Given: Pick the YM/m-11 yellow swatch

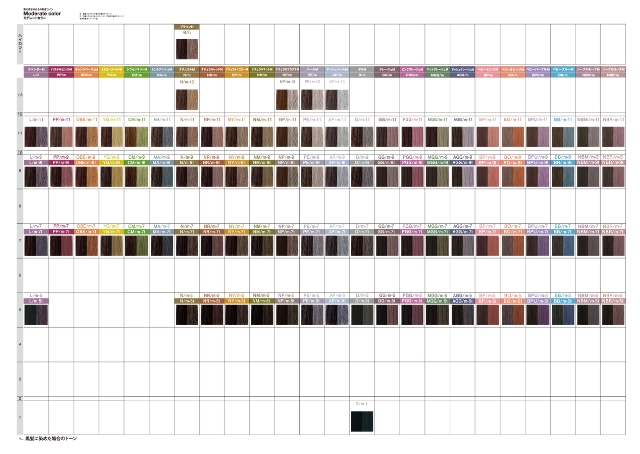Looking at the screenshot, I should click(110, 136).
